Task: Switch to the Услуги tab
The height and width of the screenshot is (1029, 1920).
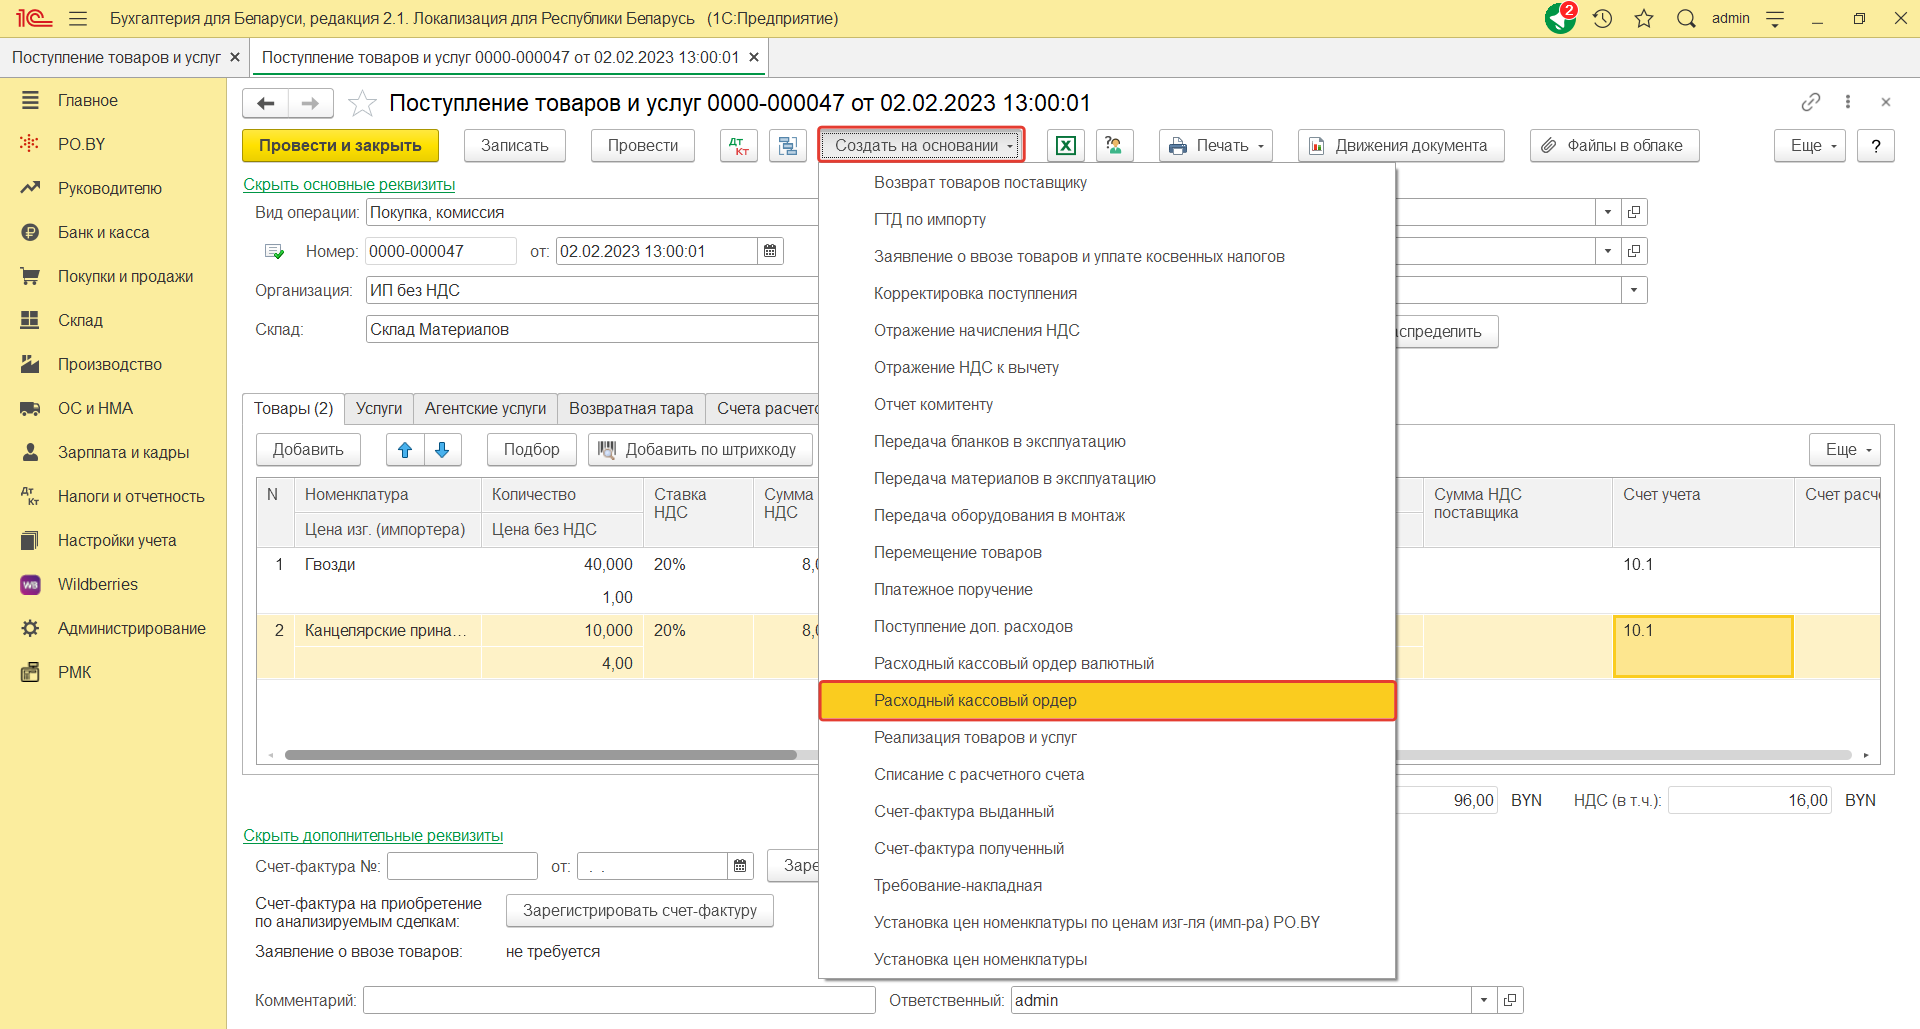Action: point(379,408)
